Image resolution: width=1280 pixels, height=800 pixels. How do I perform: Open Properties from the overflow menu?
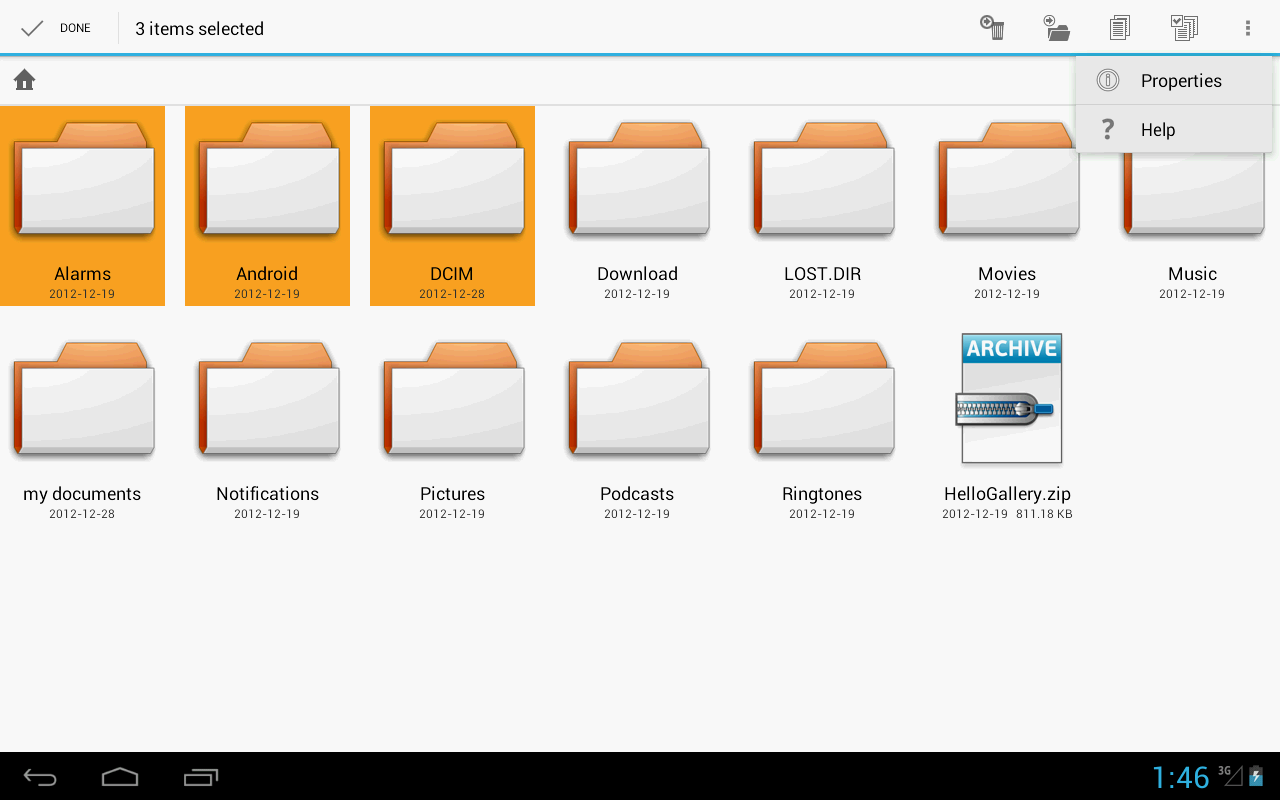(1174, 81)
